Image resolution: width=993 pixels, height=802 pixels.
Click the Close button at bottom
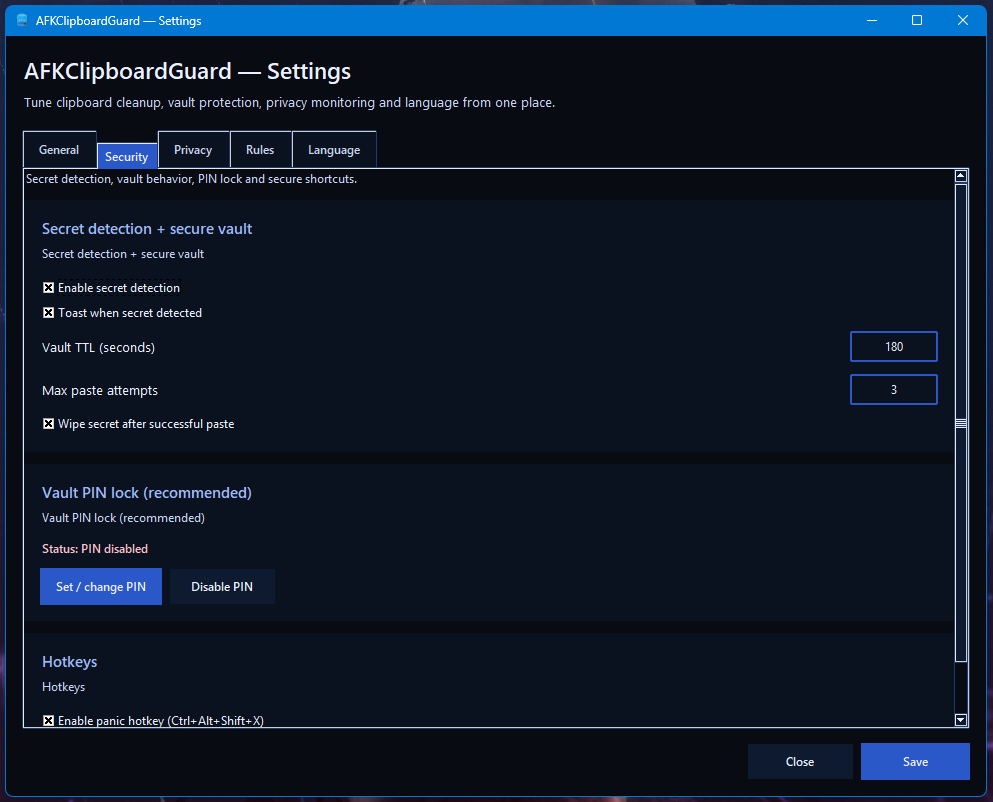(800, 762)
